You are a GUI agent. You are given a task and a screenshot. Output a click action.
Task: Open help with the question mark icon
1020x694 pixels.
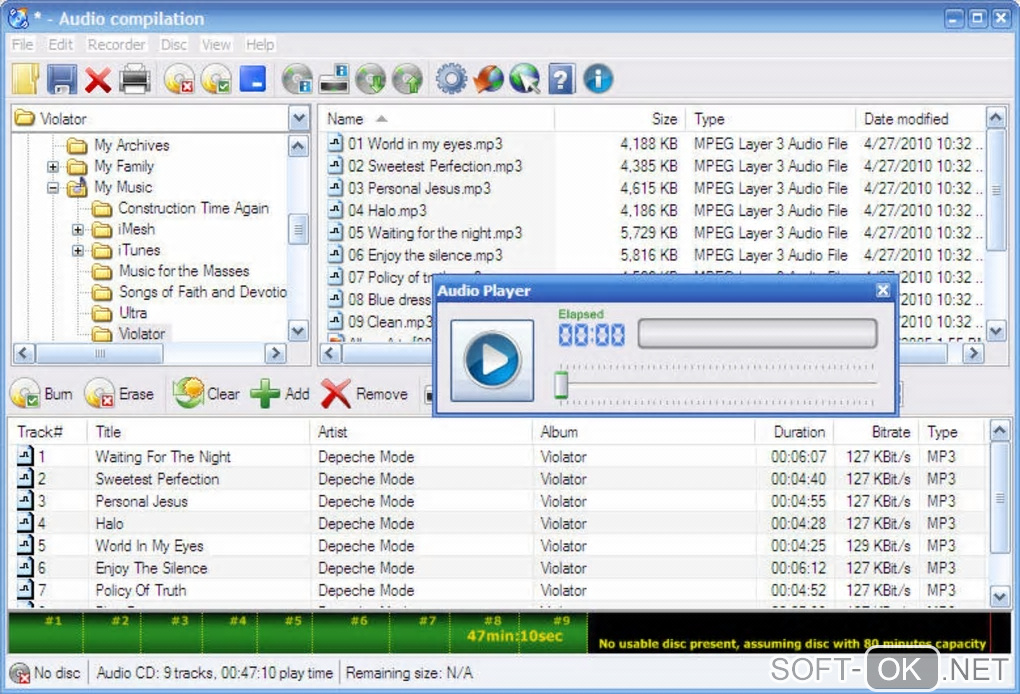[561, 79]
